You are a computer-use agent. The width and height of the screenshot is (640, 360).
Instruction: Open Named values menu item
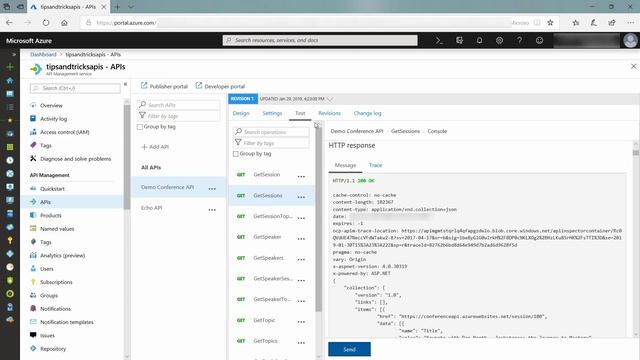pyautogui.click(x=57, y=229)
